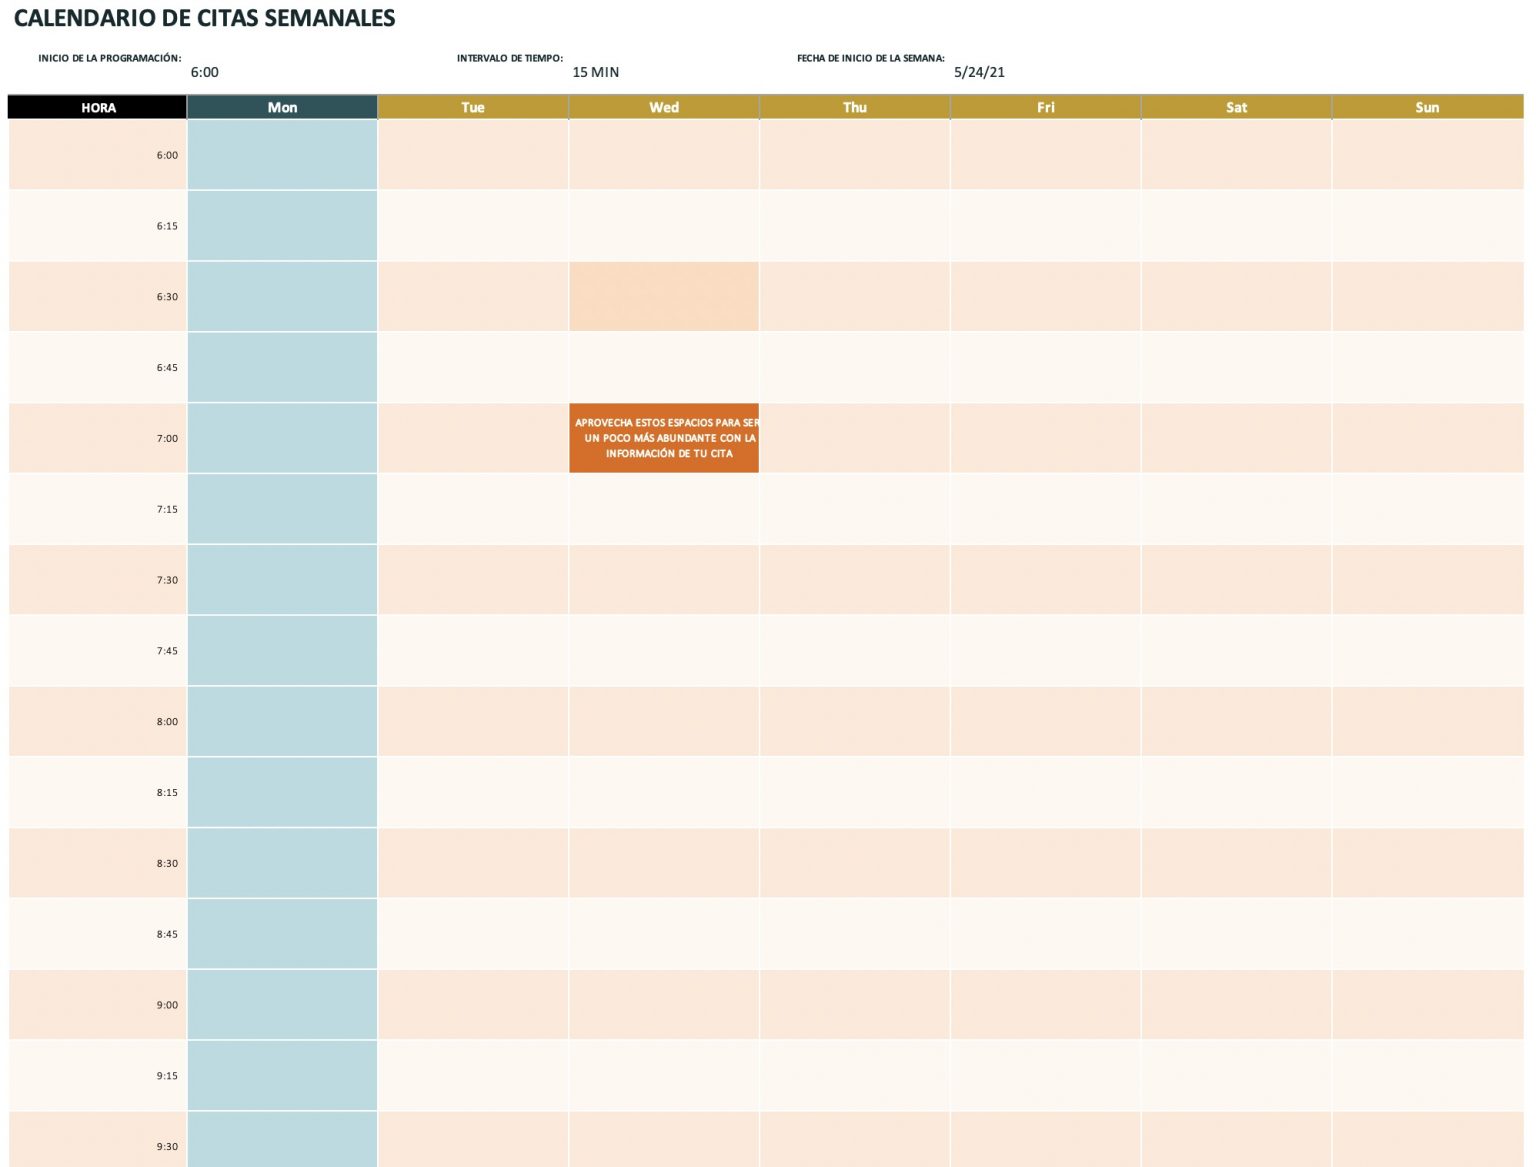1536x1167 pixels.
Task: Select Monday's blue 7:00 cell
Action: click(x=282, y=437)
